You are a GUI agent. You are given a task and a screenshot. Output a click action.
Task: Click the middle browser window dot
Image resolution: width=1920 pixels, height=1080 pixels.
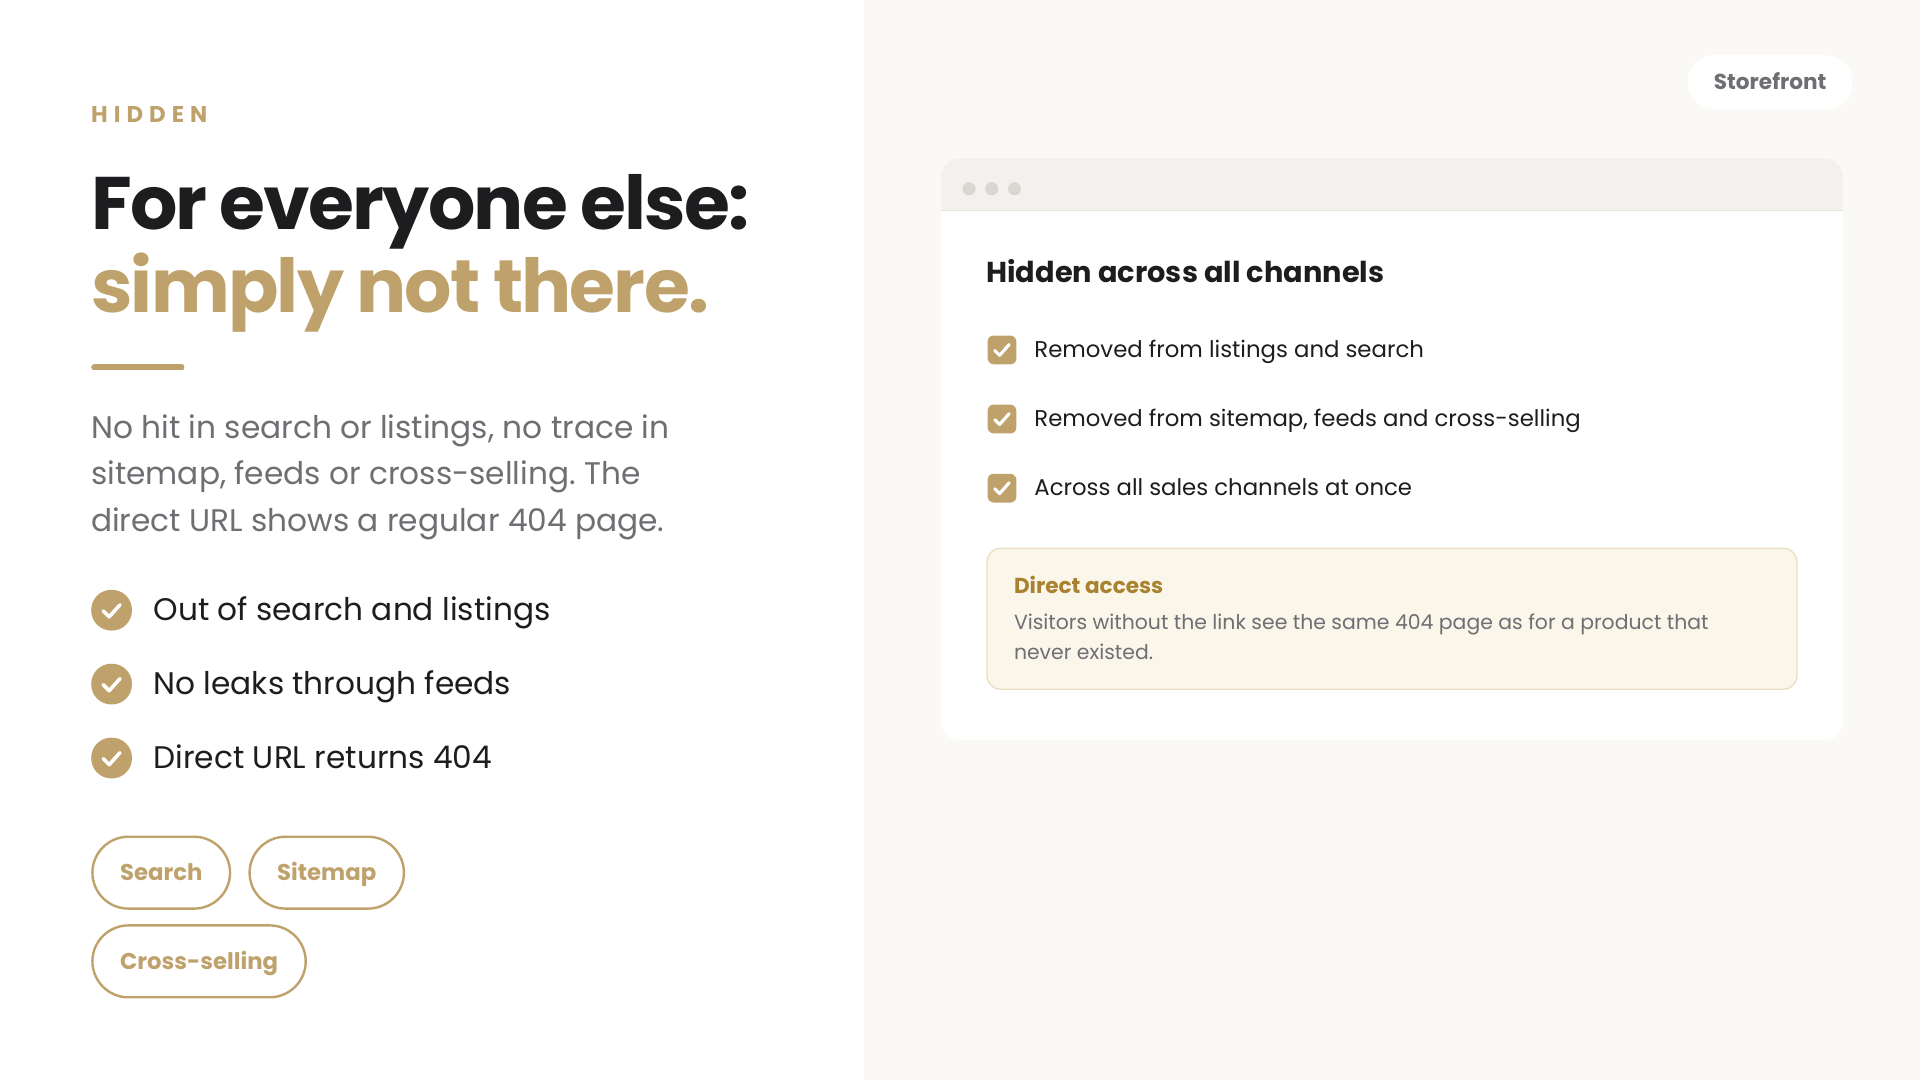pos(992,189)
